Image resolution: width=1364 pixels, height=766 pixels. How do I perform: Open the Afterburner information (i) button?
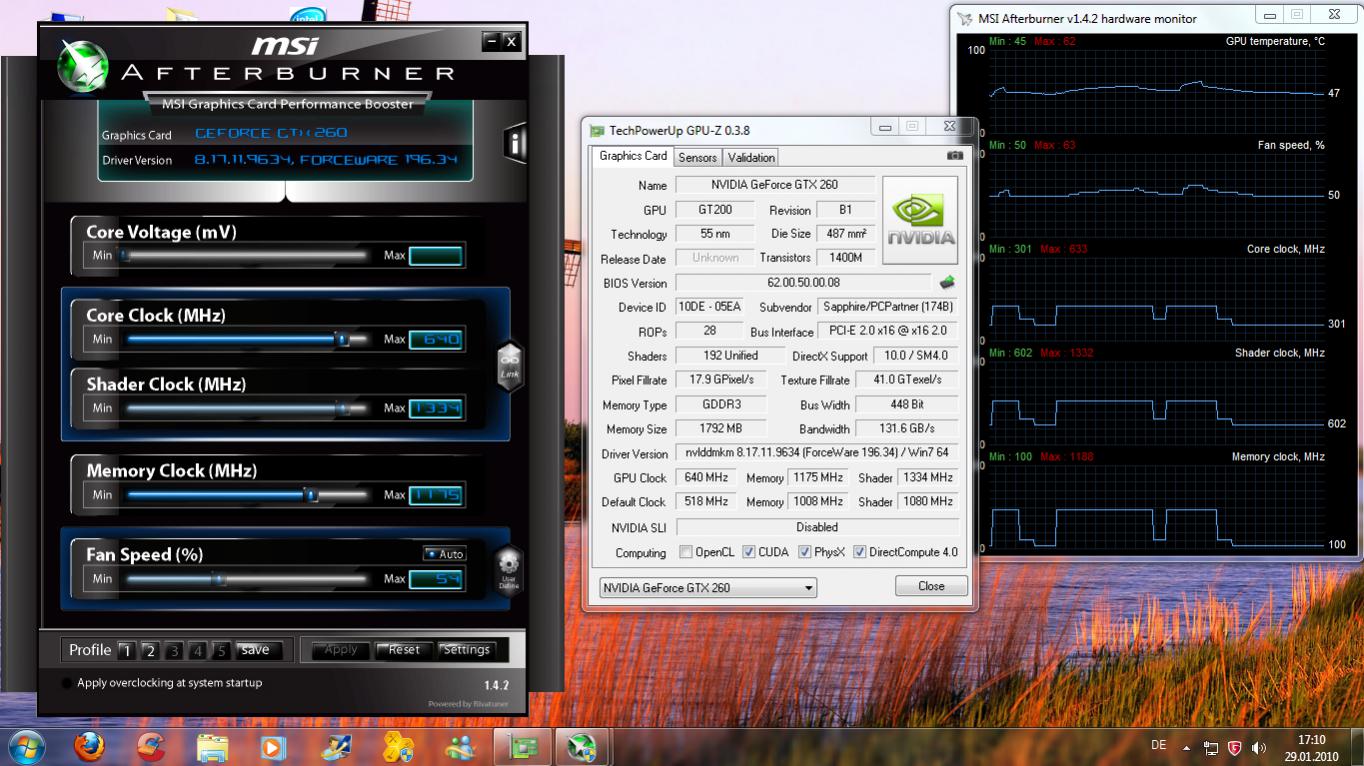tap(515, 143)
